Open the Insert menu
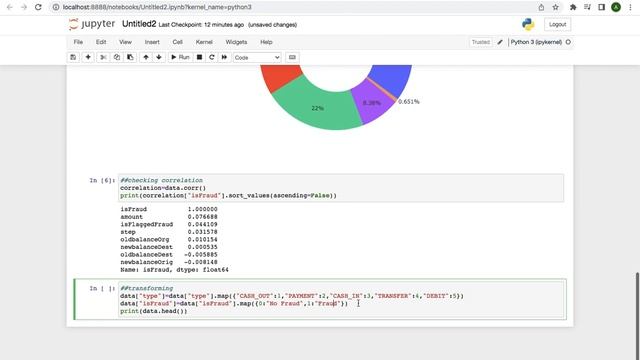This screenshot has height=360, width=640. point(152,42)
